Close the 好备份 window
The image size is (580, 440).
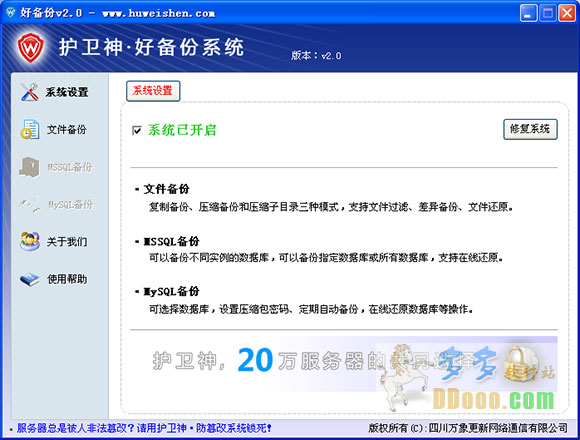(x=567, y=13)
